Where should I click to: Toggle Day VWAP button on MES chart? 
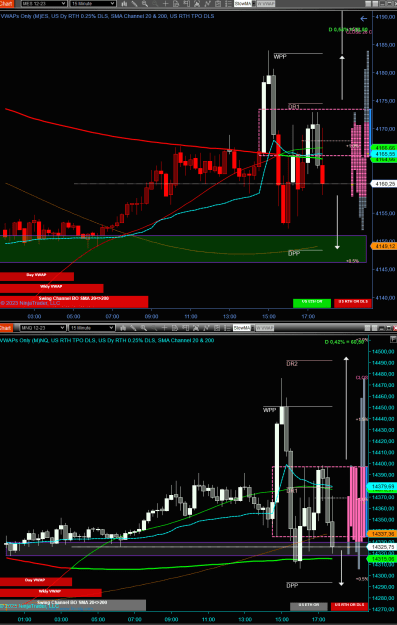(x=37, y=276)
